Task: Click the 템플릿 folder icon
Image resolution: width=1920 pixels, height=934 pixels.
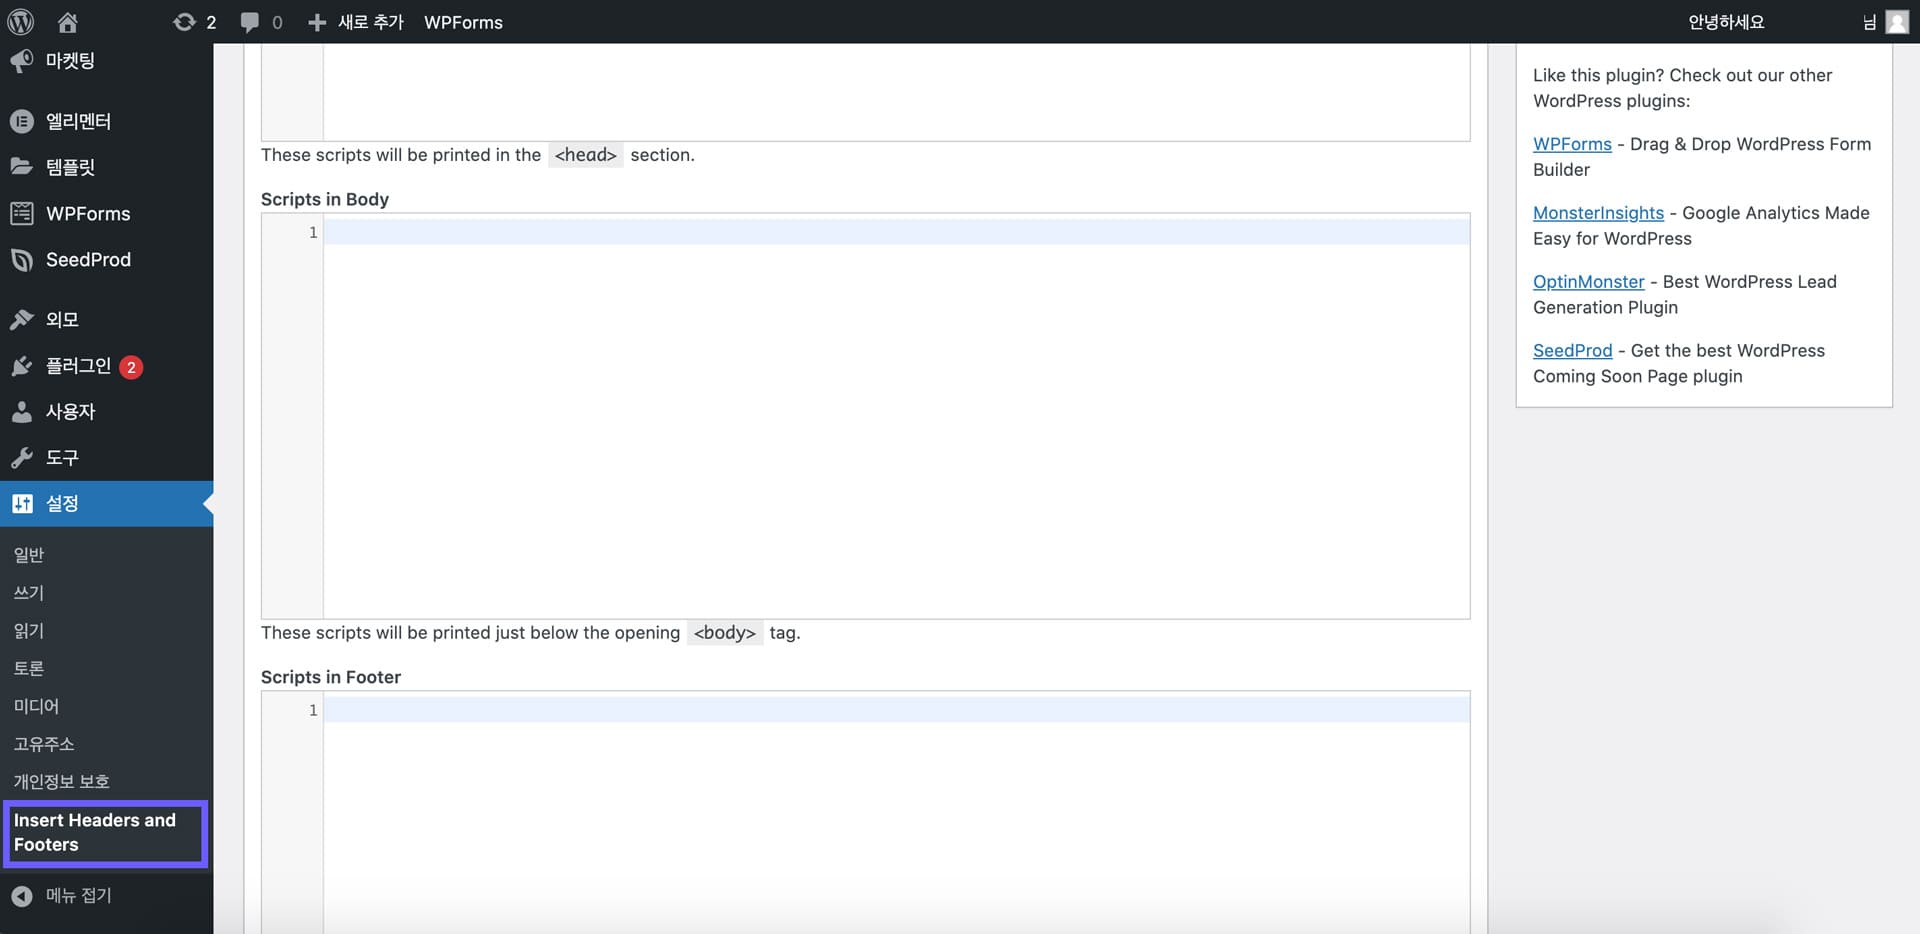Action: tap(22, 167)
